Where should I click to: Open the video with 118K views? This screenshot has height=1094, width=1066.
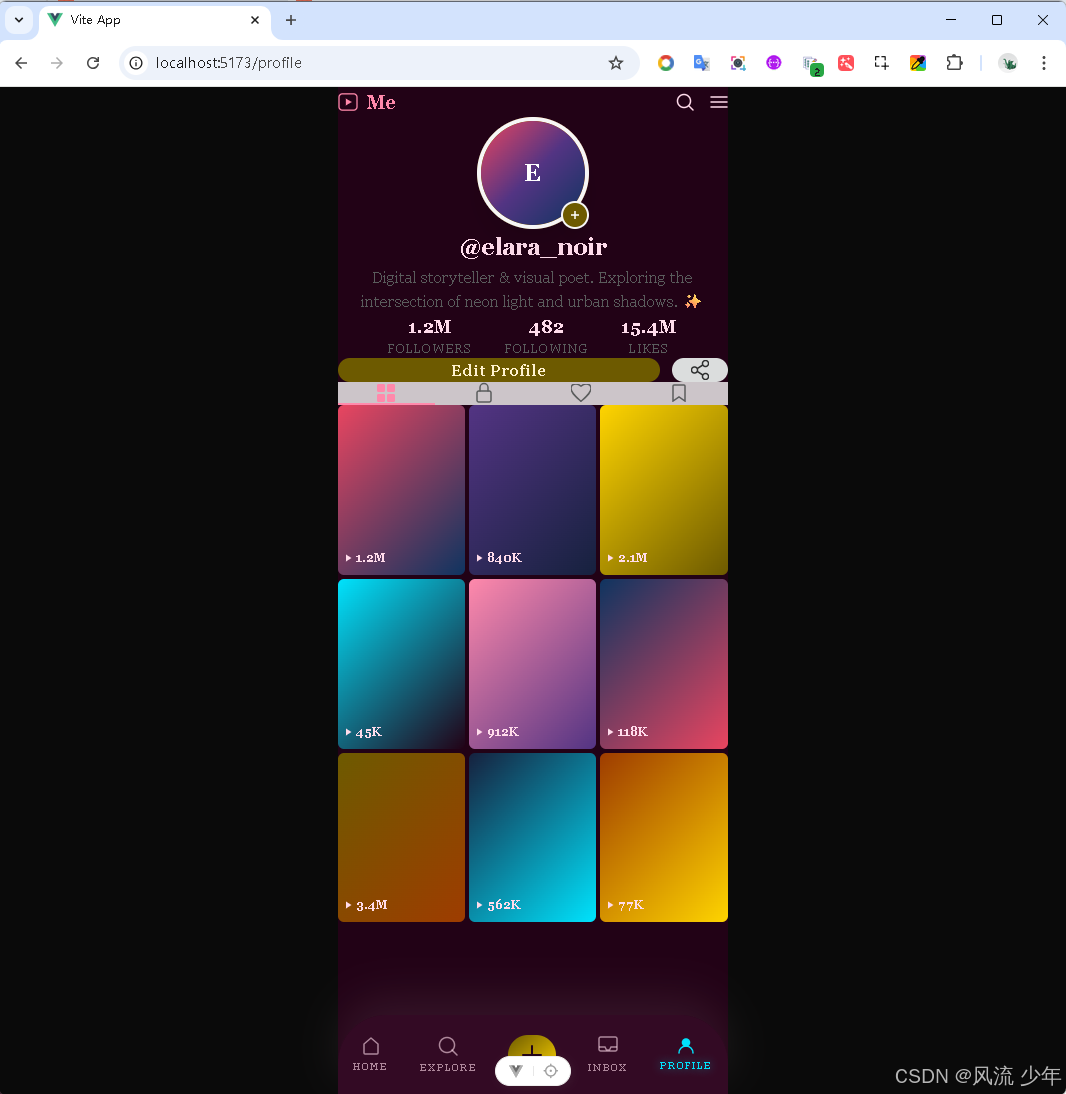pyautogui.click(x=663, y=664)
